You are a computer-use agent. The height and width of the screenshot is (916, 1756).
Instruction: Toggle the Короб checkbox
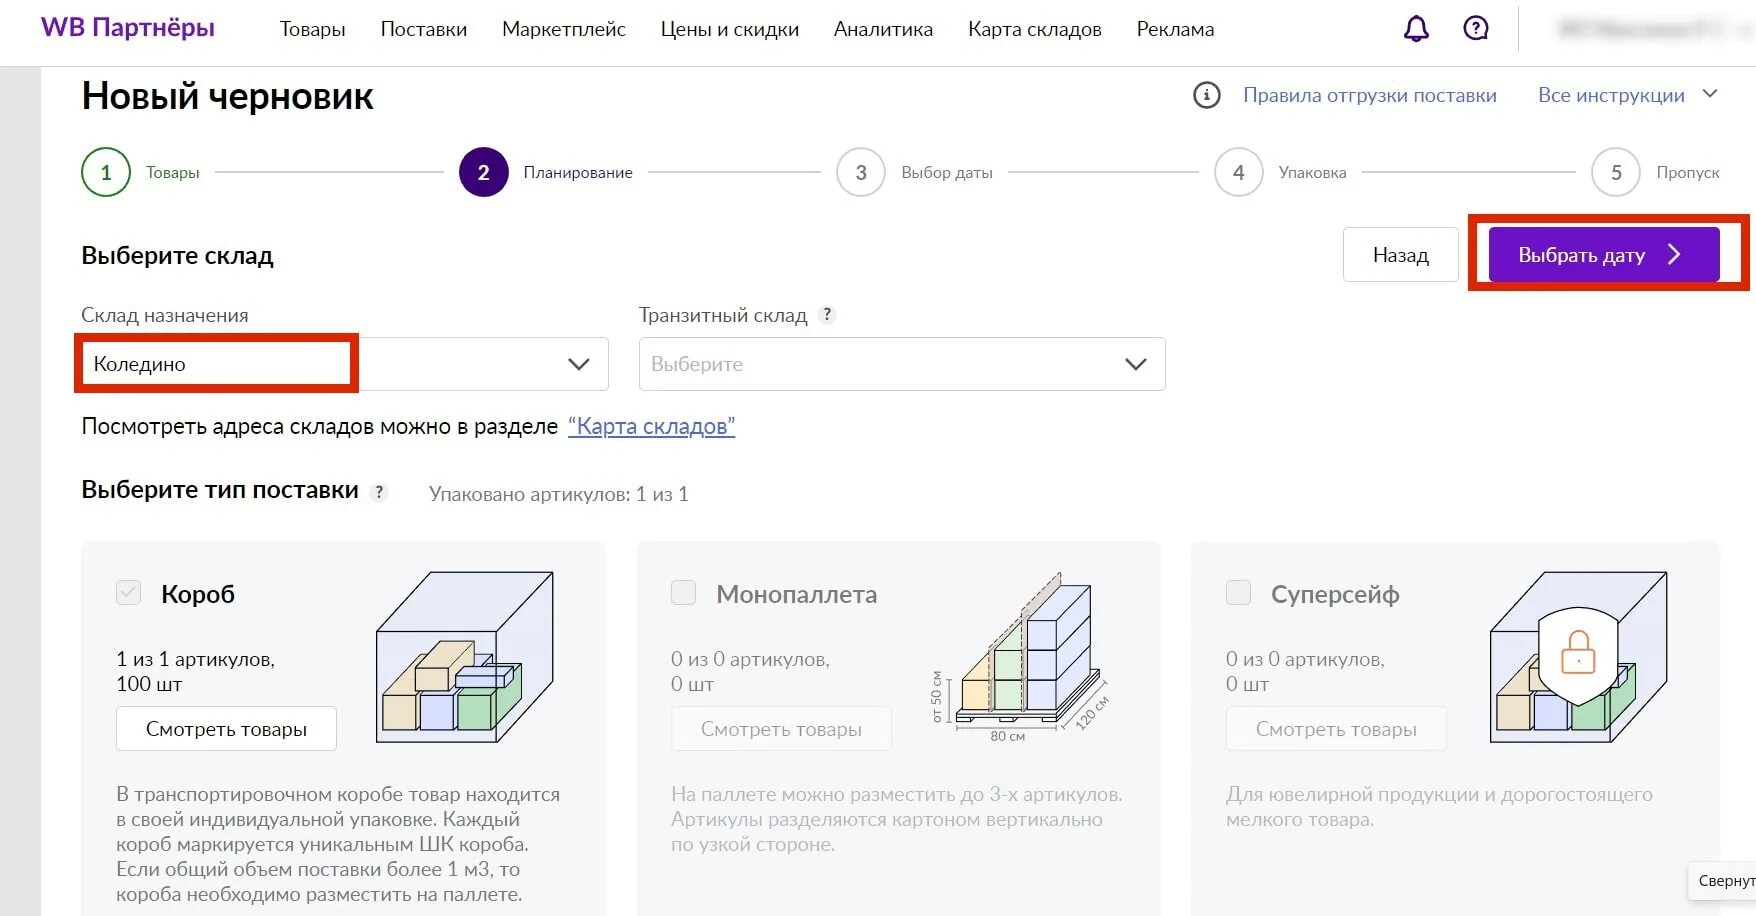point(129,593)
